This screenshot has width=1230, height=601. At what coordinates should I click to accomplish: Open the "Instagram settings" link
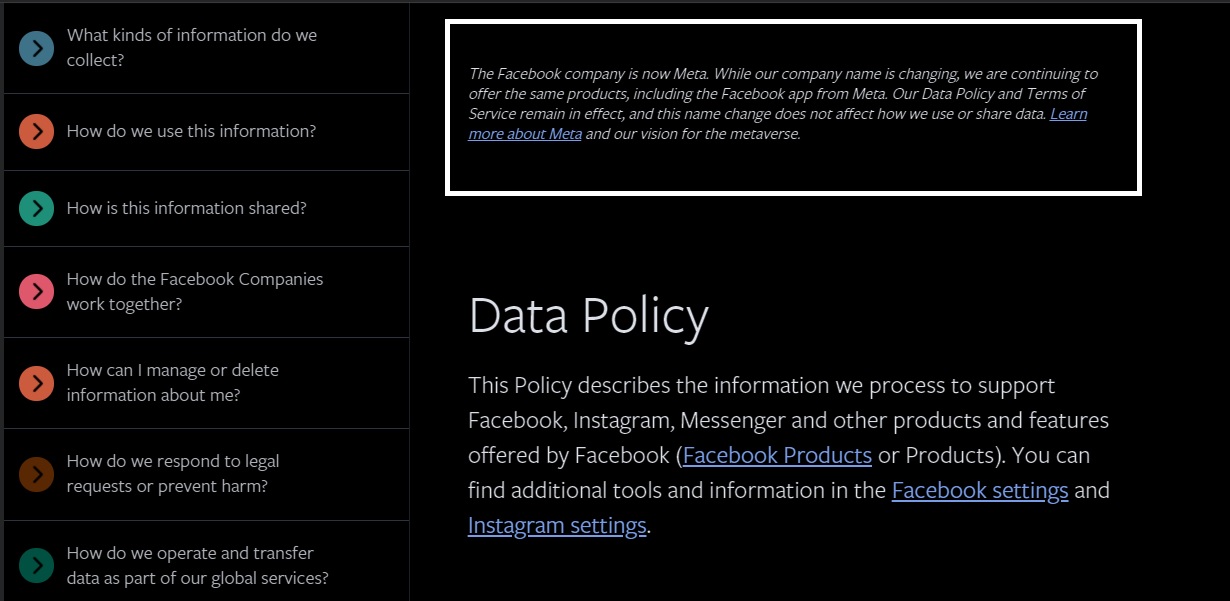click(x=557, y=524)
